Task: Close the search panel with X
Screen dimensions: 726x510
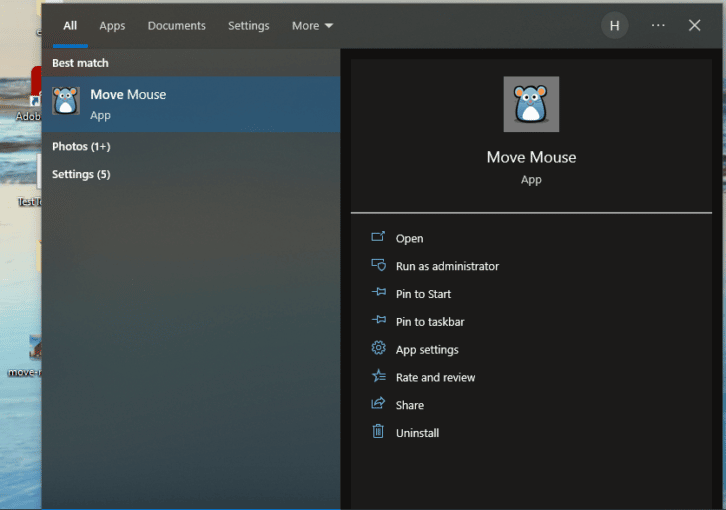Action: [695, 26]
